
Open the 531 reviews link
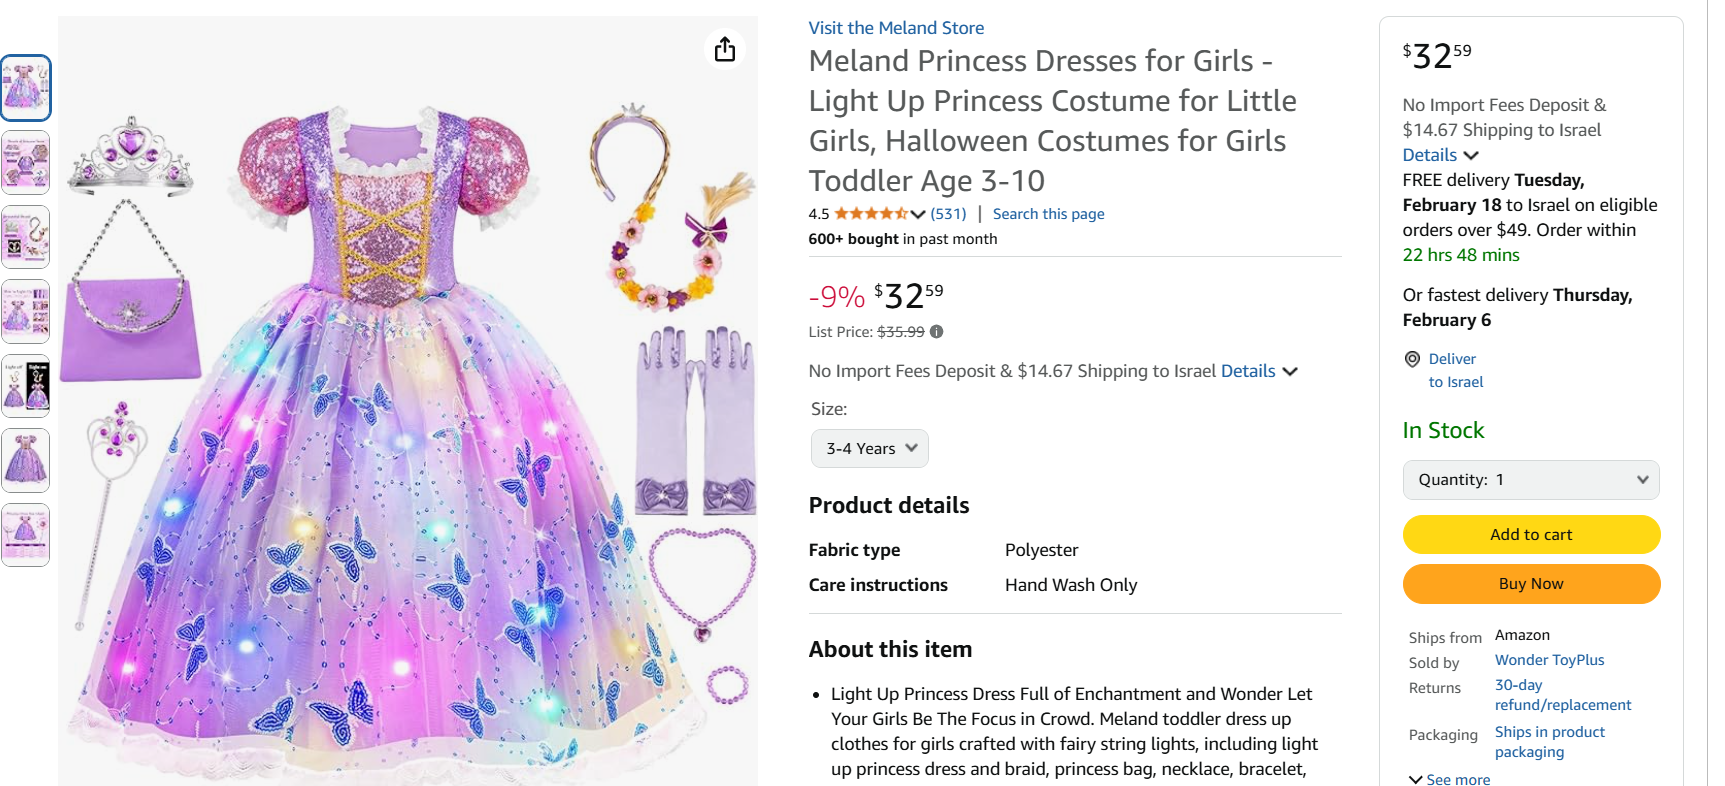pos(948,214)
